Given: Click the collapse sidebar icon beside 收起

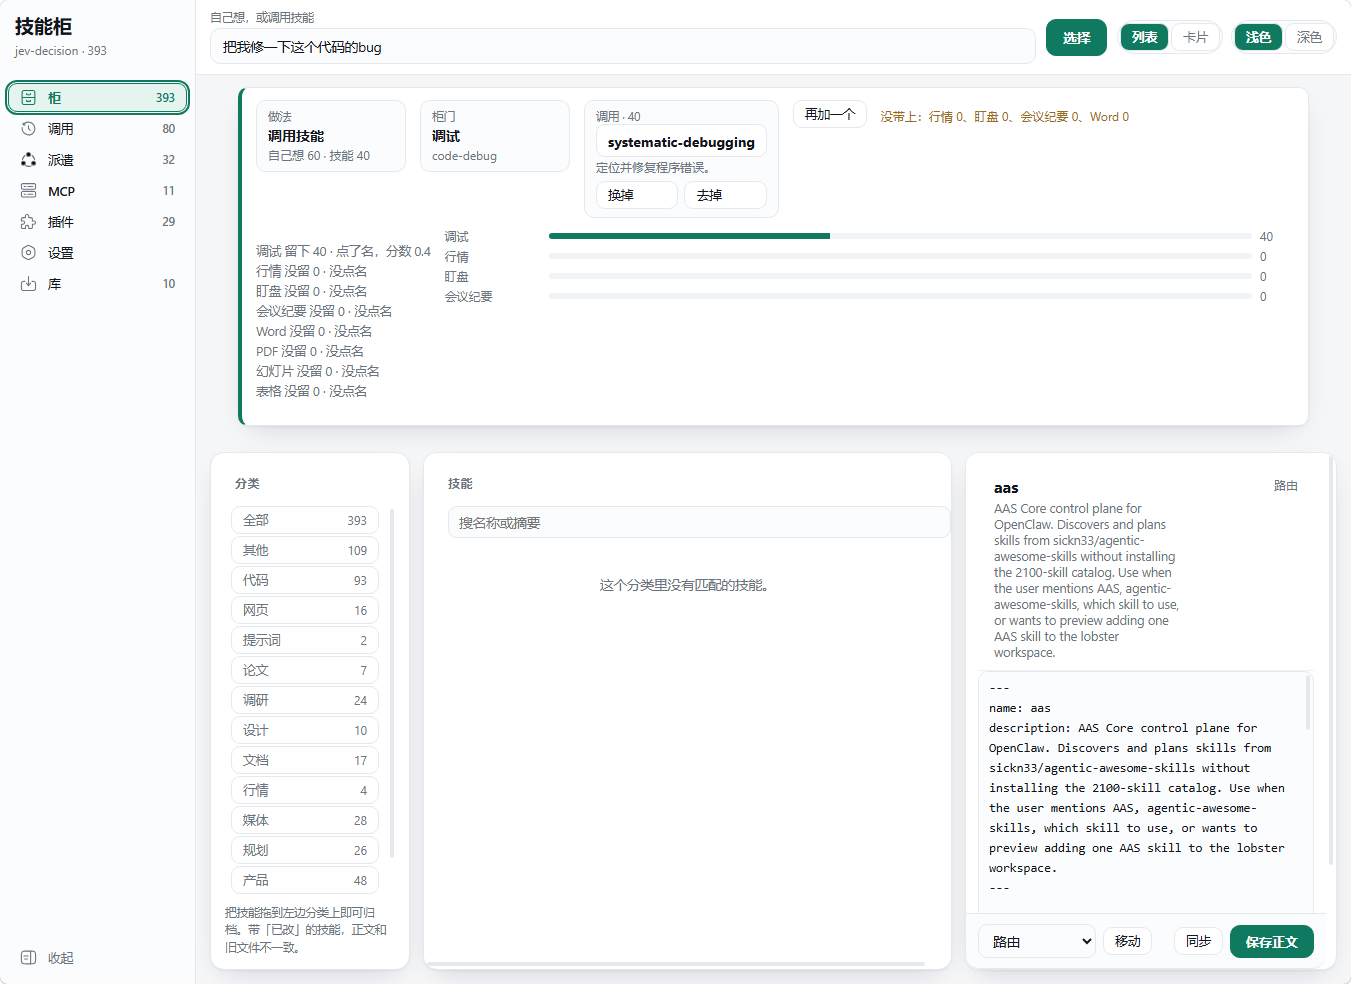Looking at the screenshot, I should [28, 958].
